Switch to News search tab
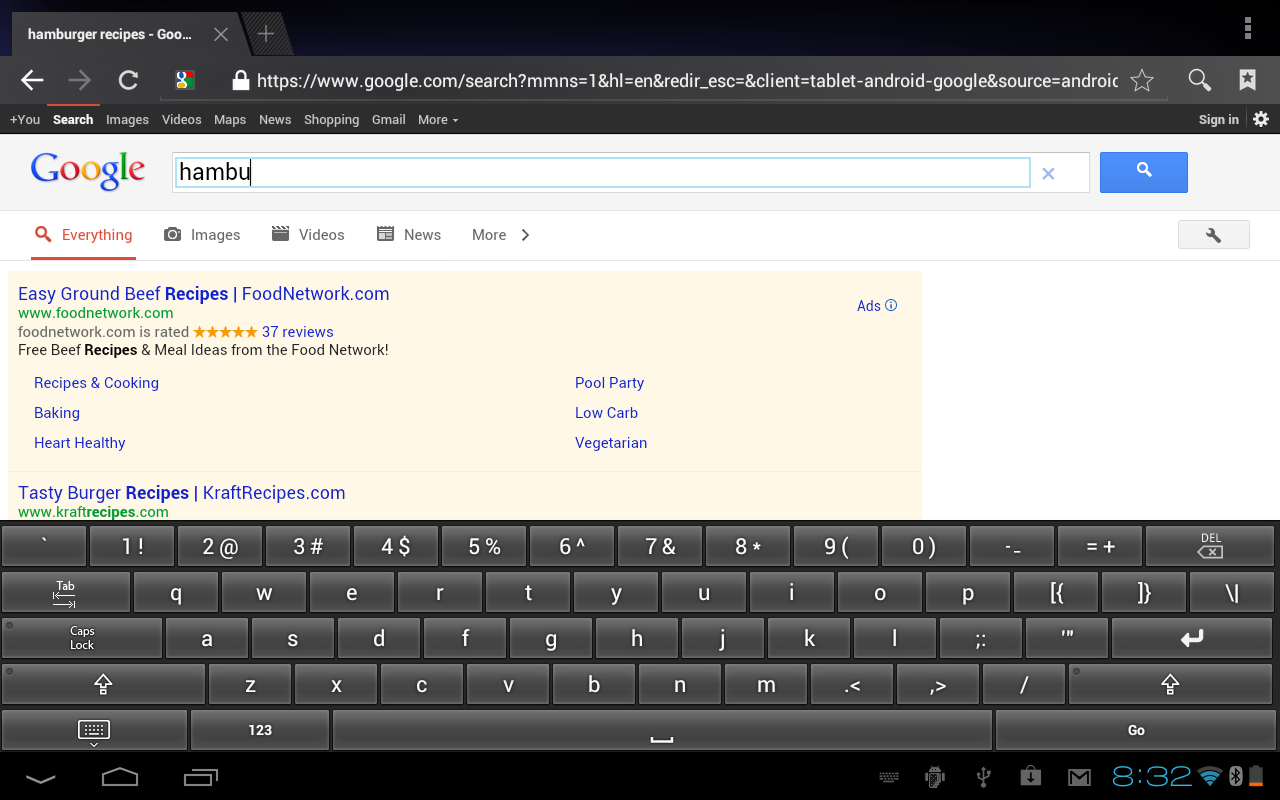The width and height of the screenshot is (1280, 800). point(408,235)
